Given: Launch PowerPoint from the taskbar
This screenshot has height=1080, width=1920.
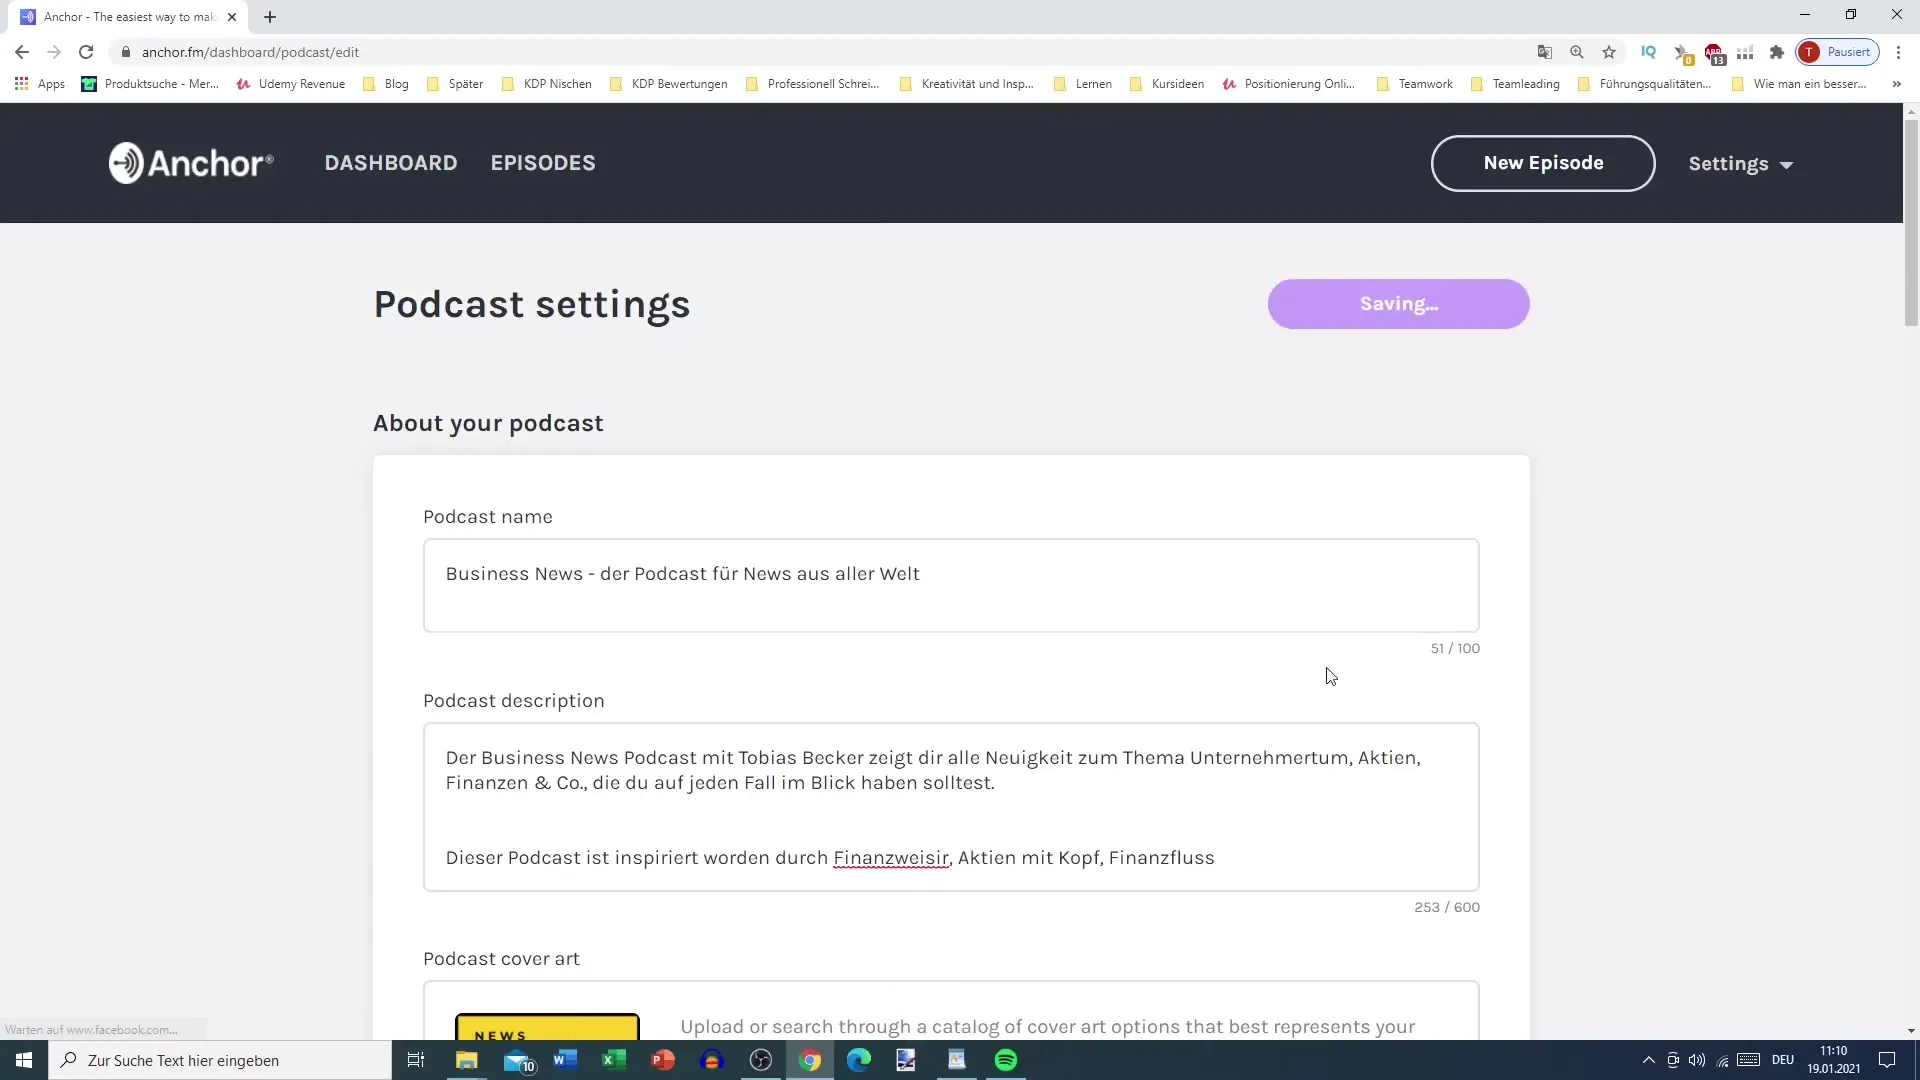Looking at the screenshot, I should pyautogui.click(x=663, y=1060).
